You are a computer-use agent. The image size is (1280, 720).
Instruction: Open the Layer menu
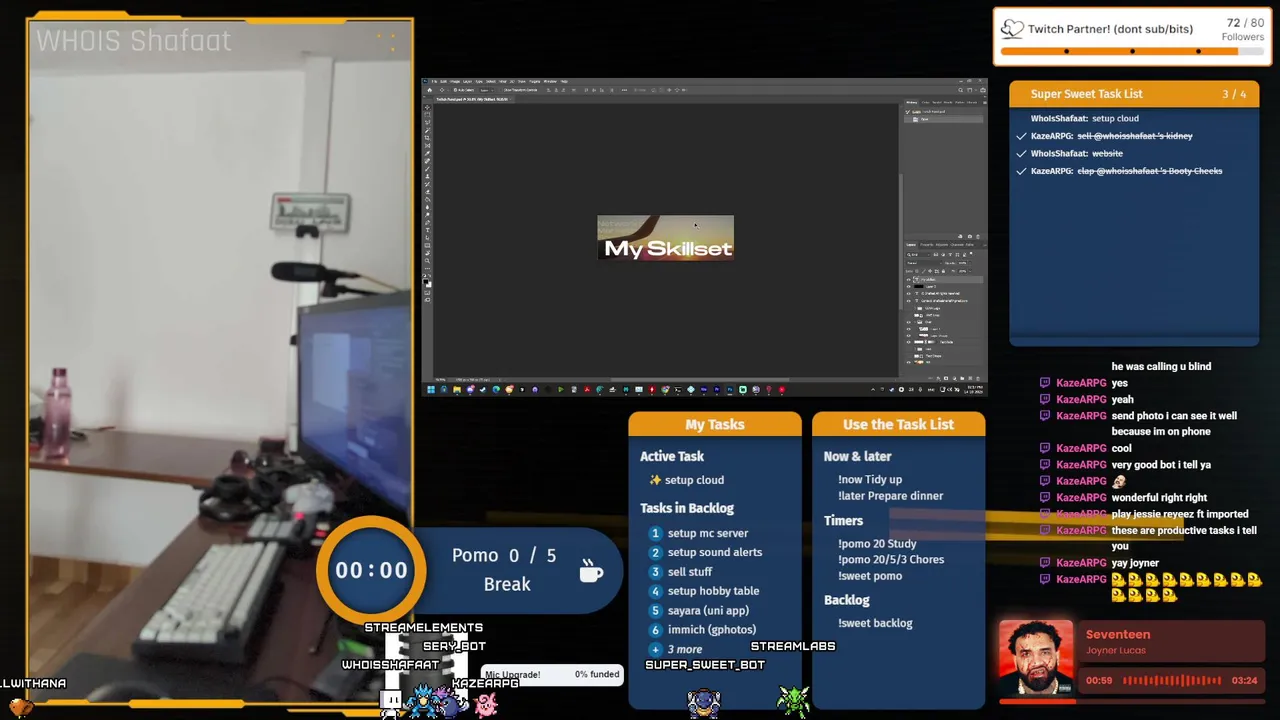[x=467, y=81]
